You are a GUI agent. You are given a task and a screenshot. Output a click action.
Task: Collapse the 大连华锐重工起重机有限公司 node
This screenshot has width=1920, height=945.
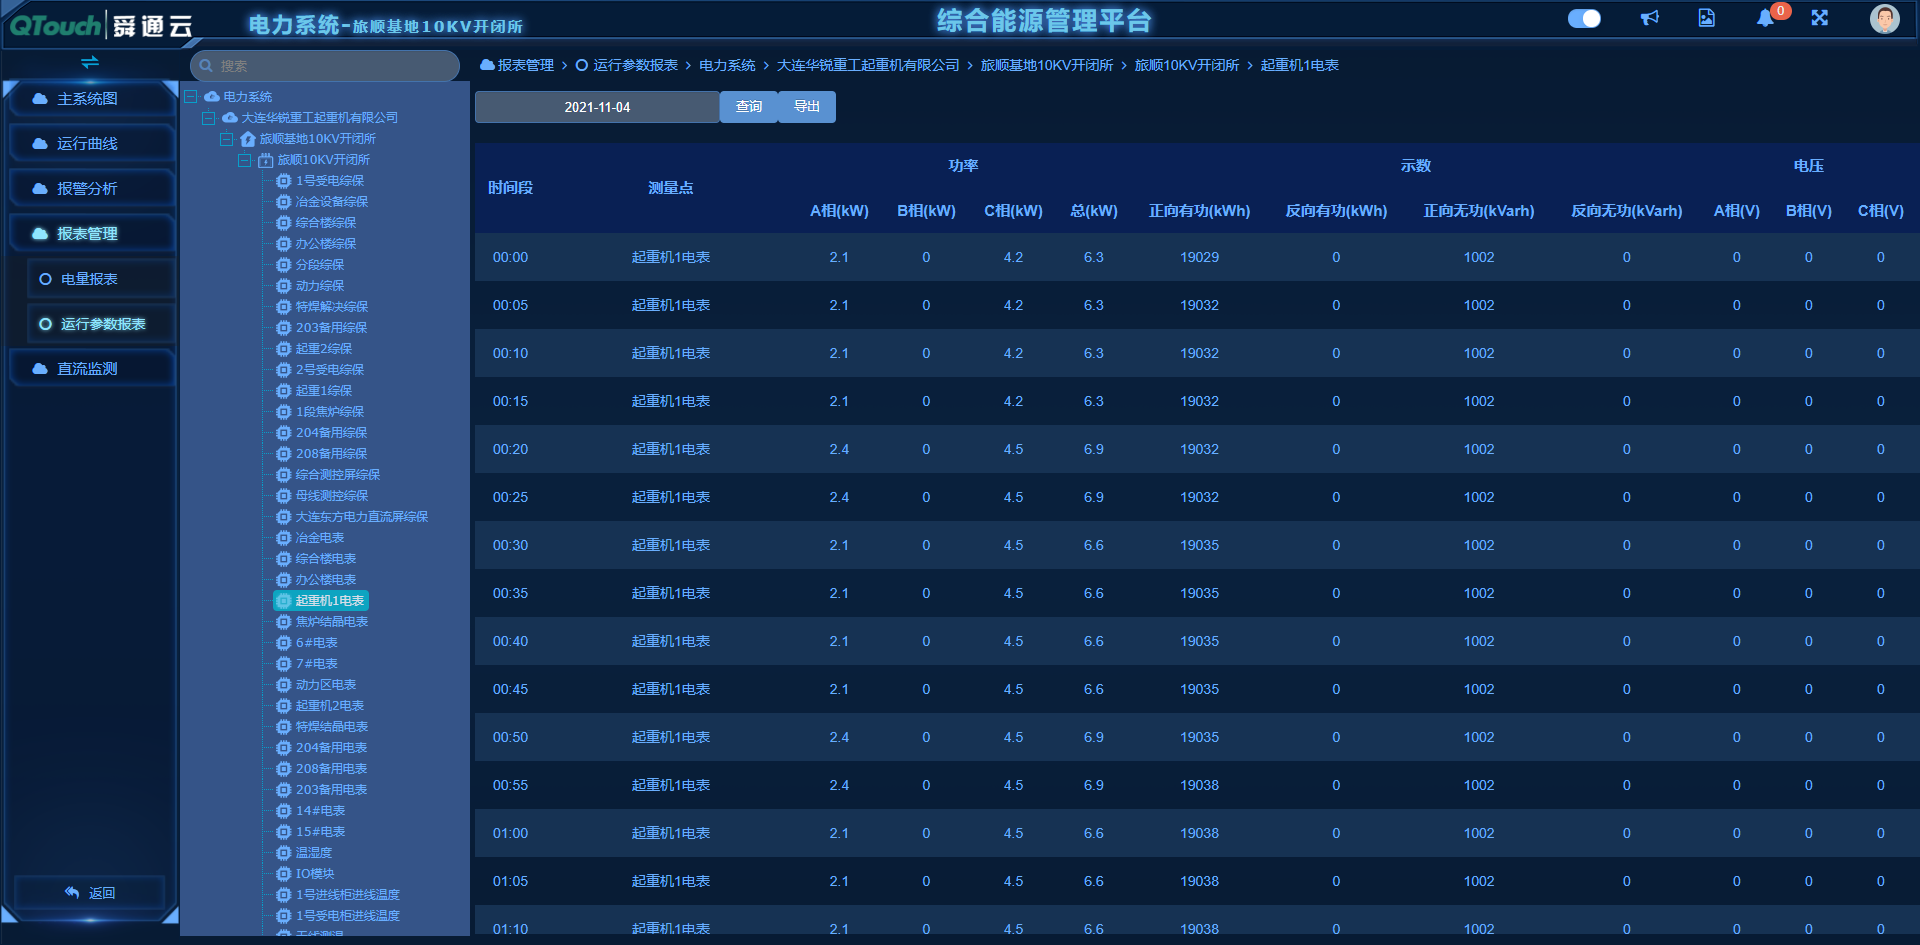(209, 118)
